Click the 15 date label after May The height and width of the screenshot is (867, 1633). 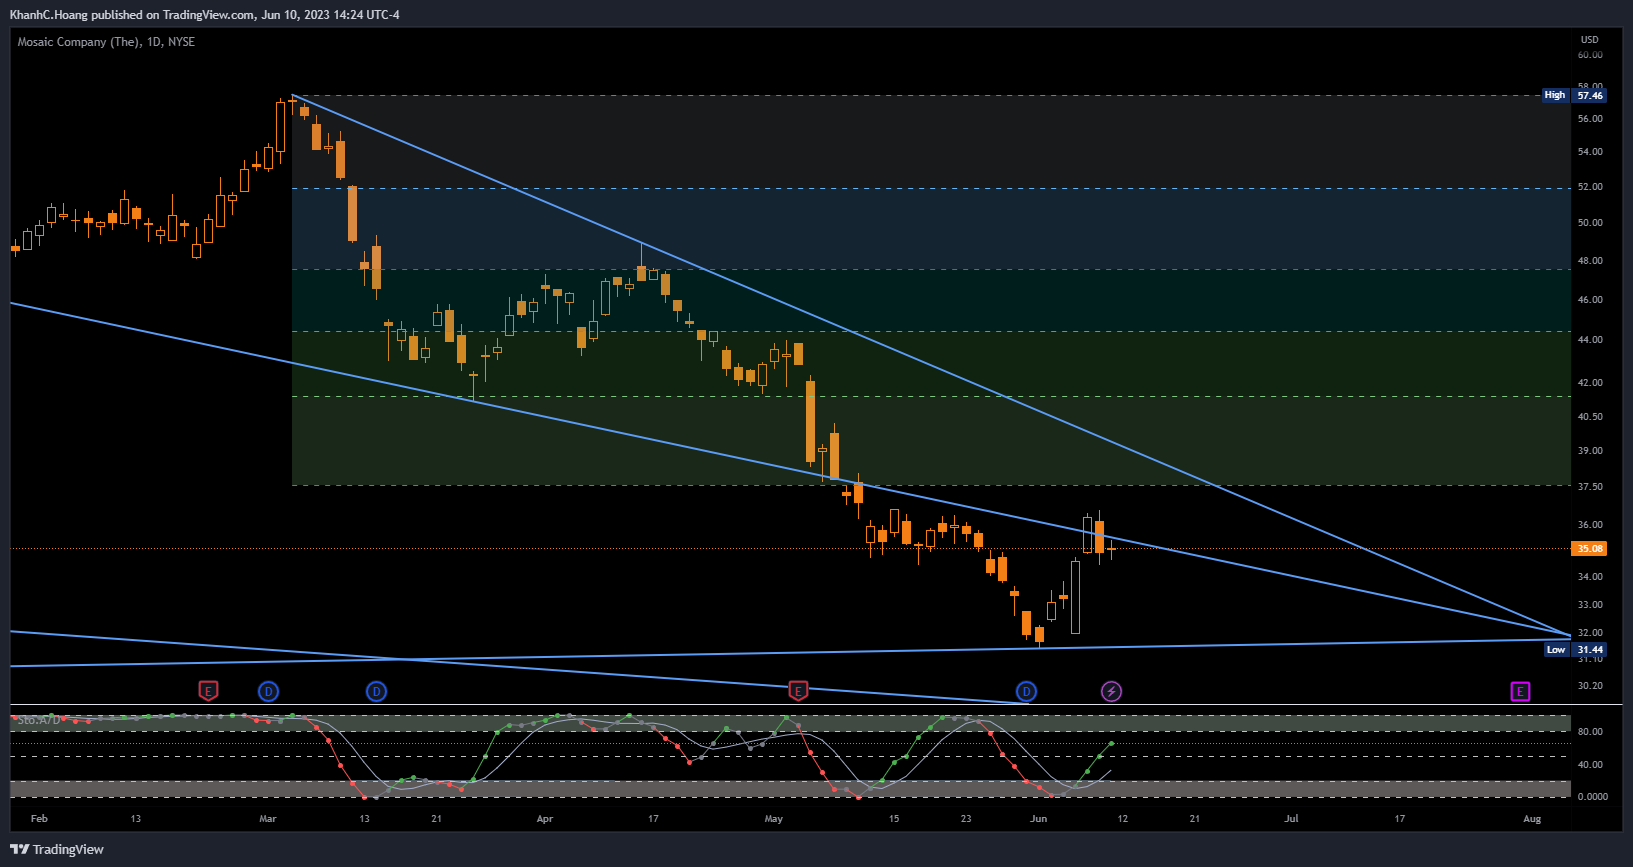[x=893, y=818]
